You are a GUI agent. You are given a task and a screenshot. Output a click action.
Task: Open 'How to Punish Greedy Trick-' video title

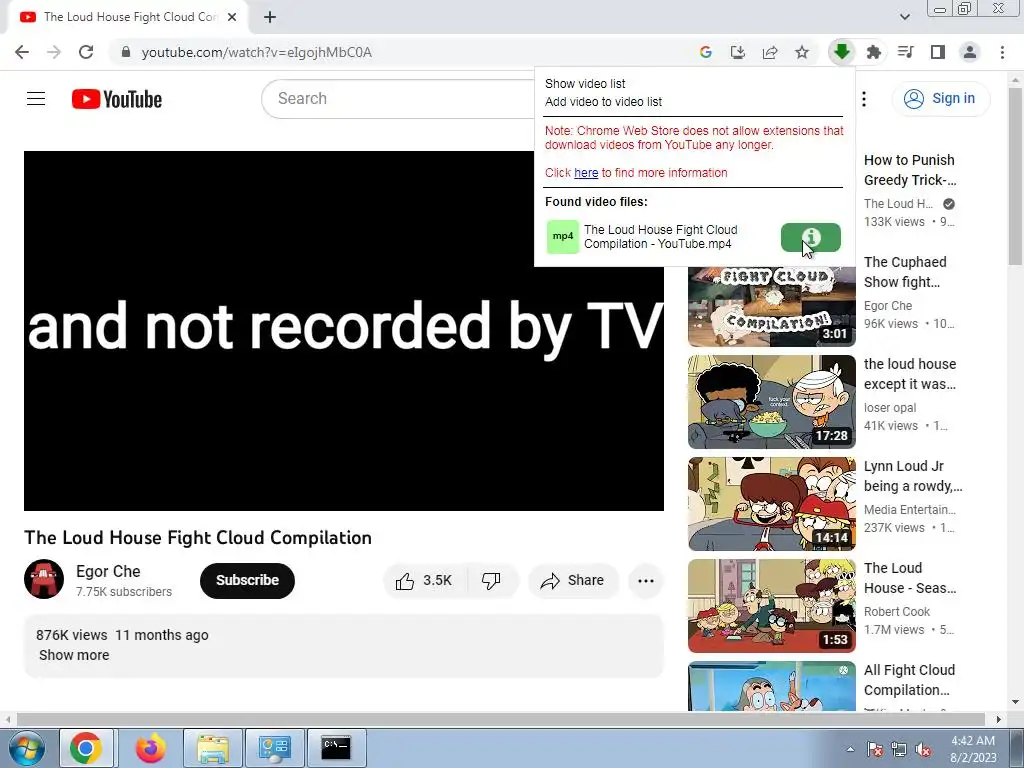coord(910,170)
